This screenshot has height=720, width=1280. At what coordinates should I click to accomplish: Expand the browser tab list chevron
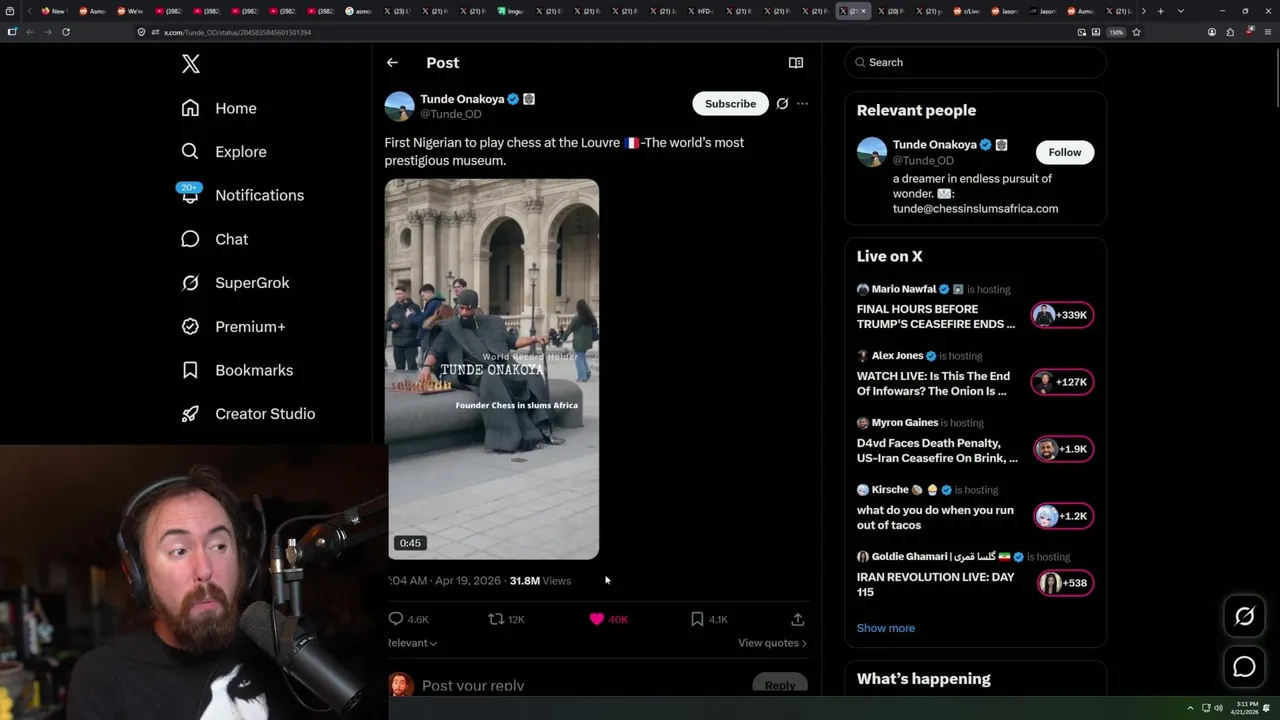(1181, 11)
